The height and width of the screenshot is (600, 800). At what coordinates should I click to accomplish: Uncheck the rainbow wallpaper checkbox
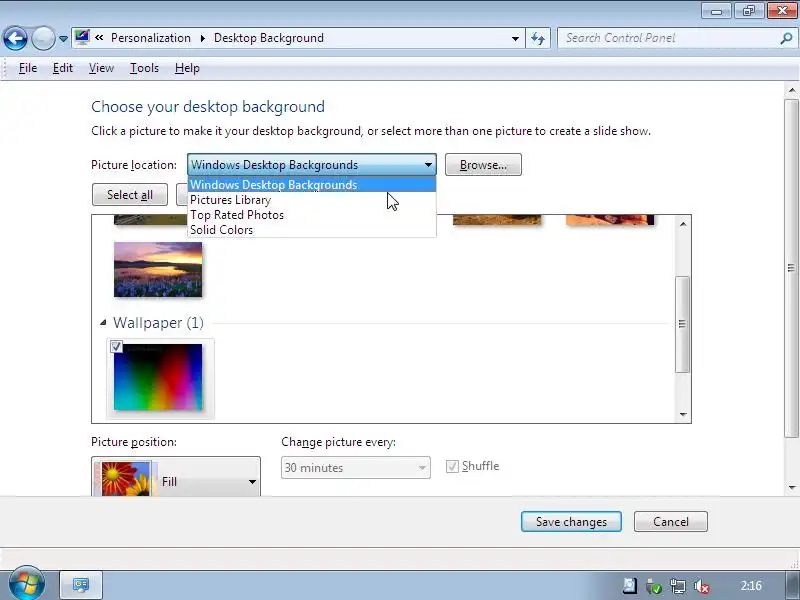pos(116,347)
